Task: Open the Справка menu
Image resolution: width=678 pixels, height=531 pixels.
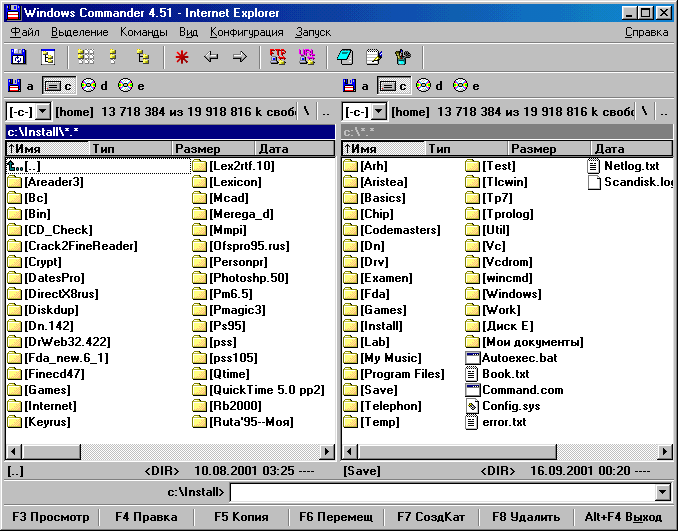Action: (x=646, y=32)
